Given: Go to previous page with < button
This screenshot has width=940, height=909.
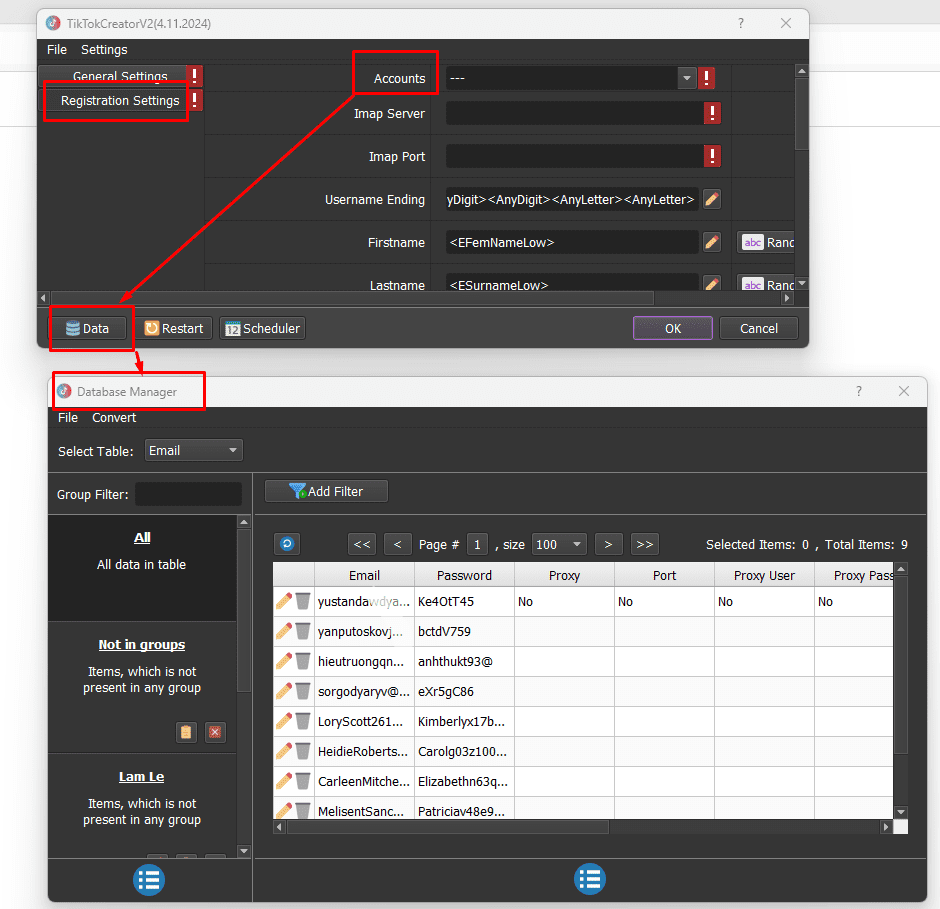Looking at the screenshot, I should (x=397, y=544).
